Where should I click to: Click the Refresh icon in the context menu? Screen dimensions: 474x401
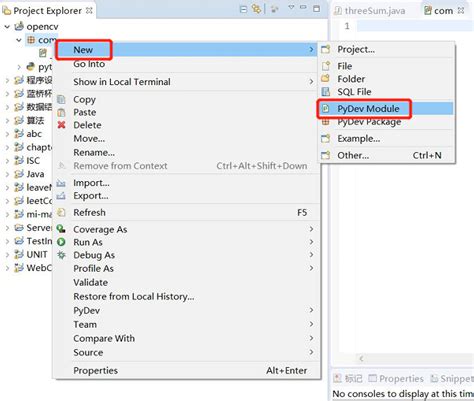(x=61, y=212)
